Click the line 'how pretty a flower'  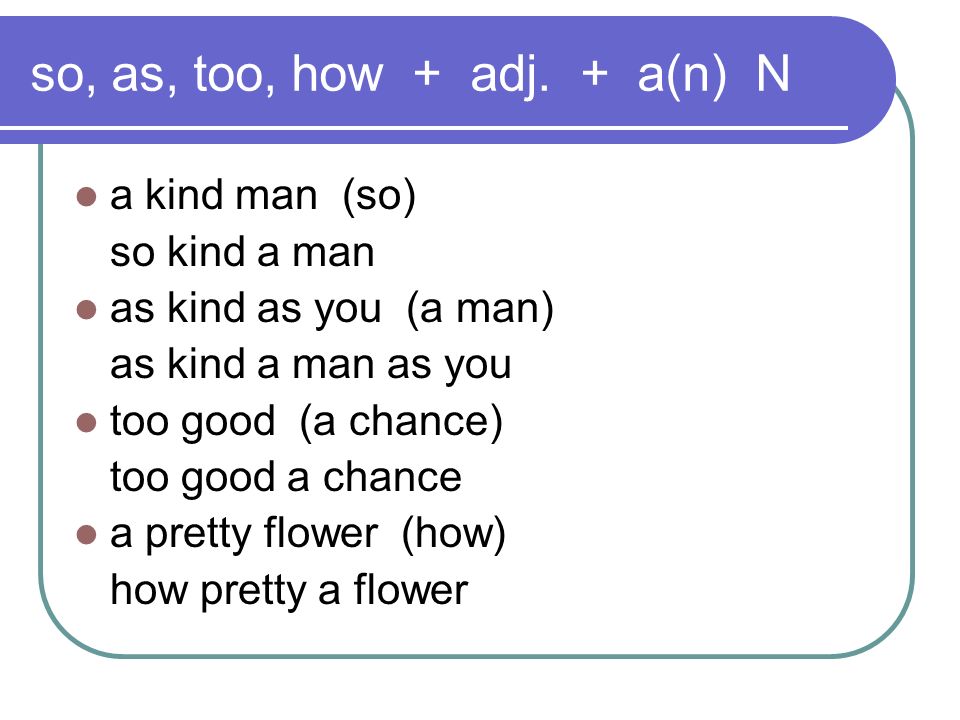[289, 591]
